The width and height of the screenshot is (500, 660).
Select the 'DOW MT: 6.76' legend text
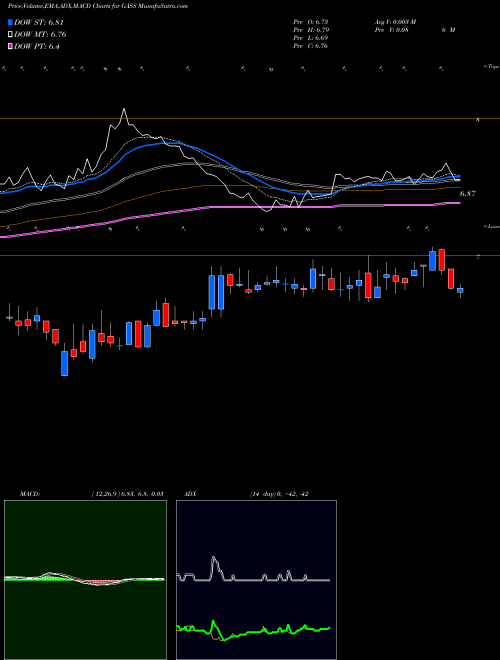(40, 34)
